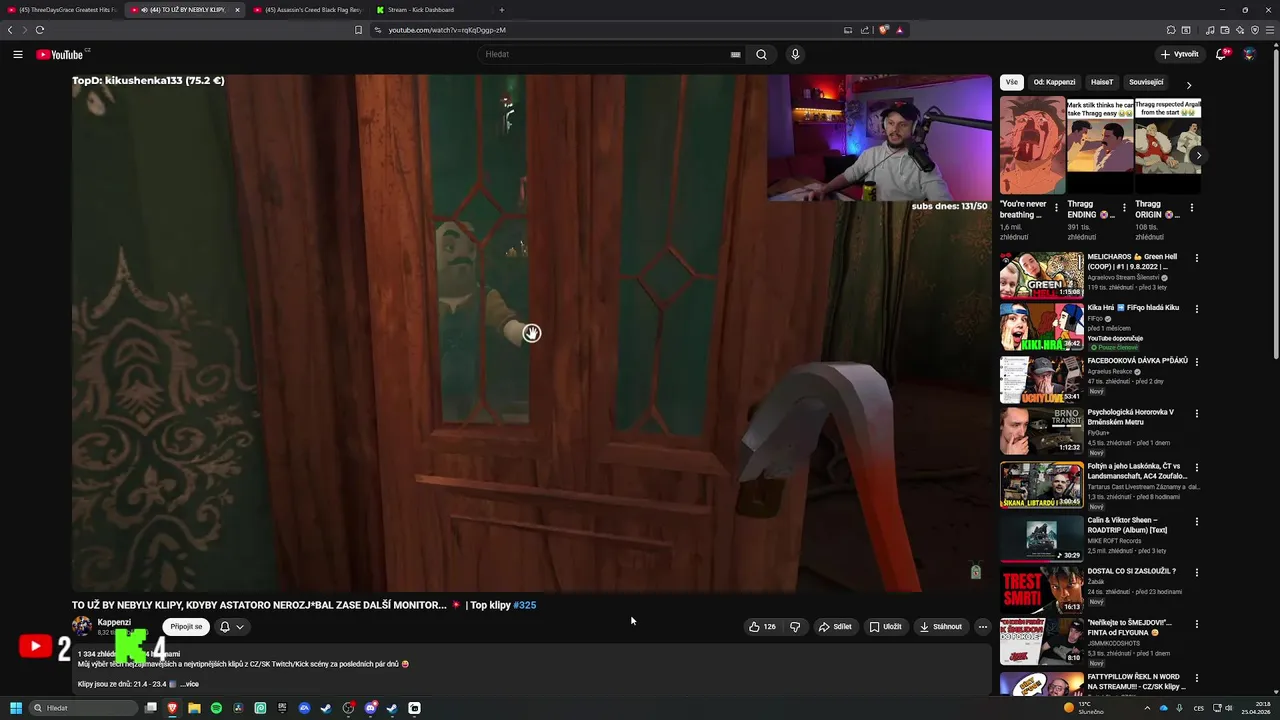Open the channel notification bell dropdown
The height and width of the screenshot is (720, 1280).
(231, 627)
